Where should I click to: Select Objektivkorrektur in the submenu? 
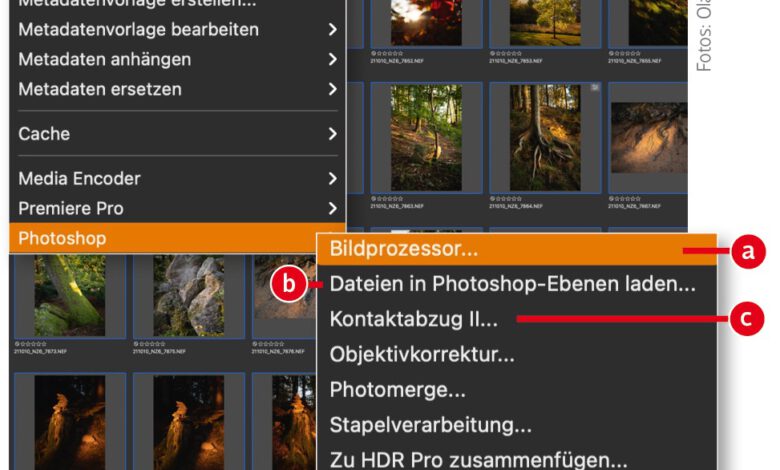point(516,354)
